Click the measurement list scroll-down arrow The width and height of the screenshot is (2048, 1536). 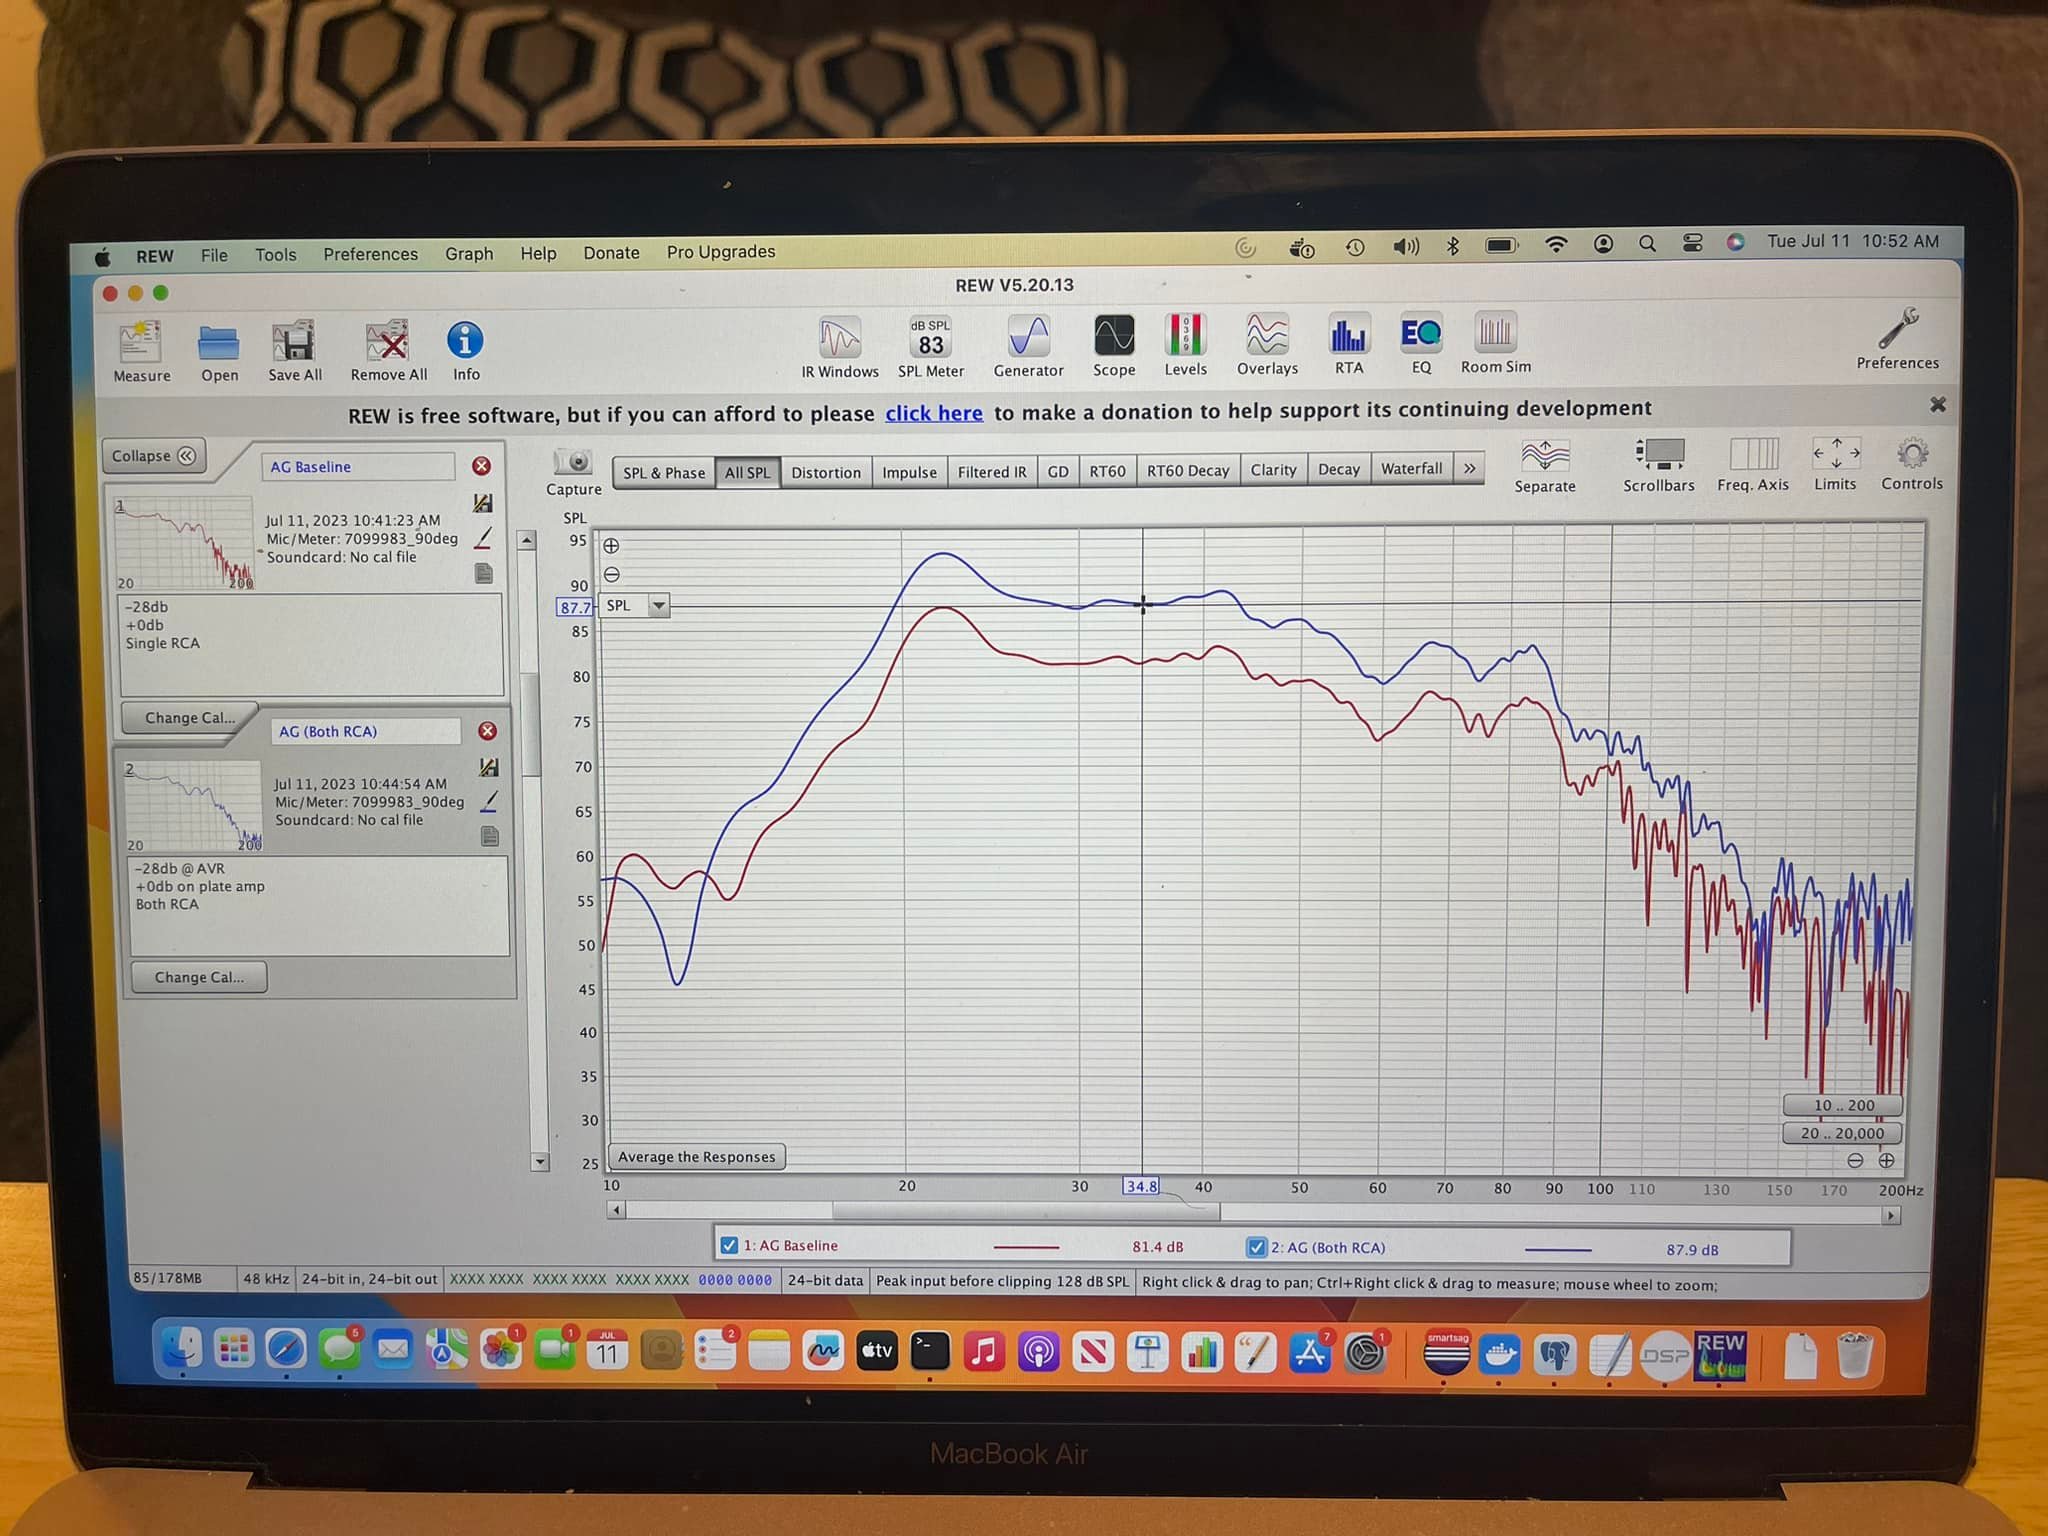pyautogui.click(x=541, y=1162)
